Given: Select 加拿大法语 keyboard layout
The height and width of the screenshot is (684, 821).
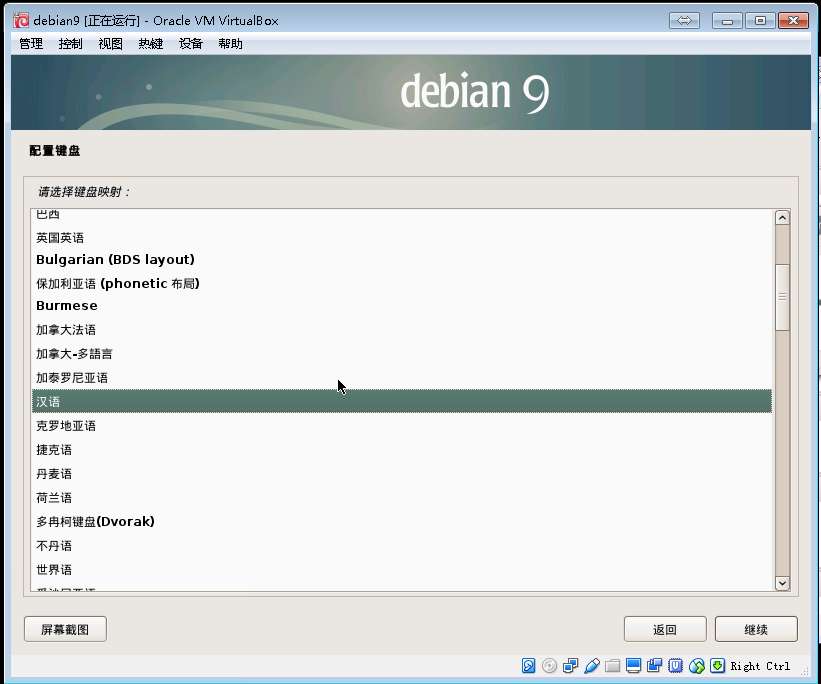Looking at the screenshot, I should pos(401,329).
